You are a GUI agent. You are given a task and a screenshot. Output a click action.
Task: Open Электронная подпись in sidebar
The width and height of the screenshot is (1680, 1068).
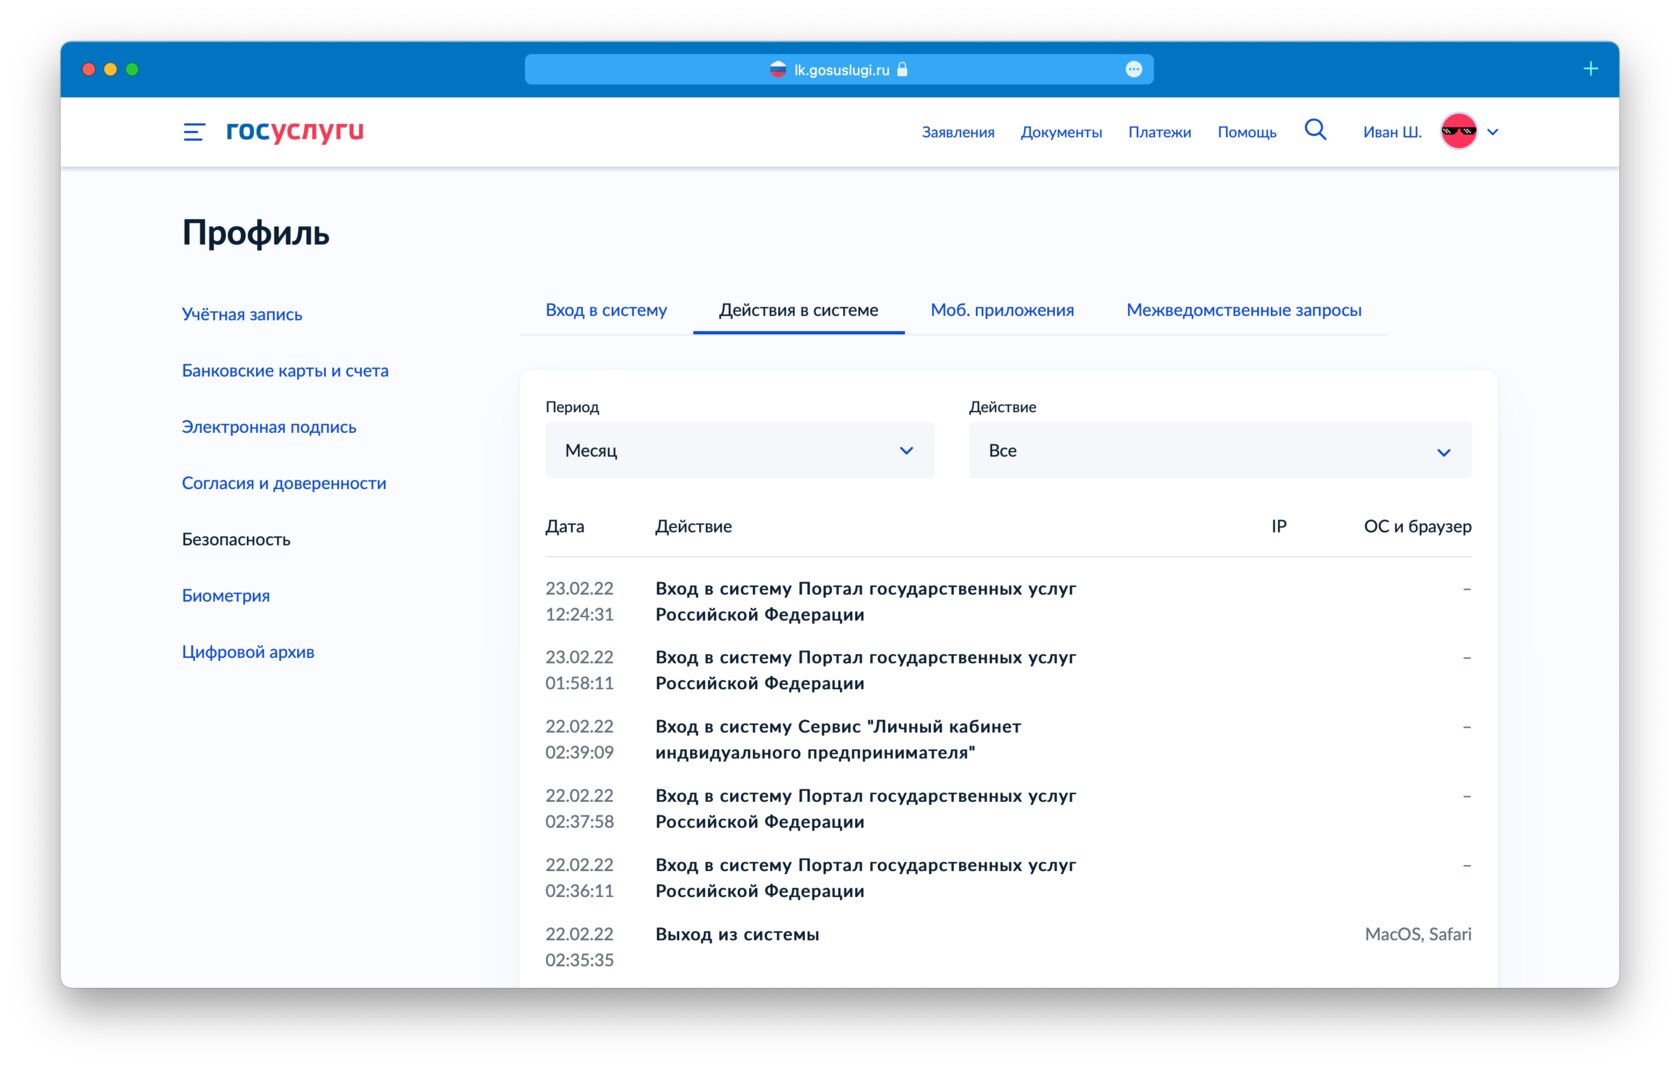coord(269,427)
